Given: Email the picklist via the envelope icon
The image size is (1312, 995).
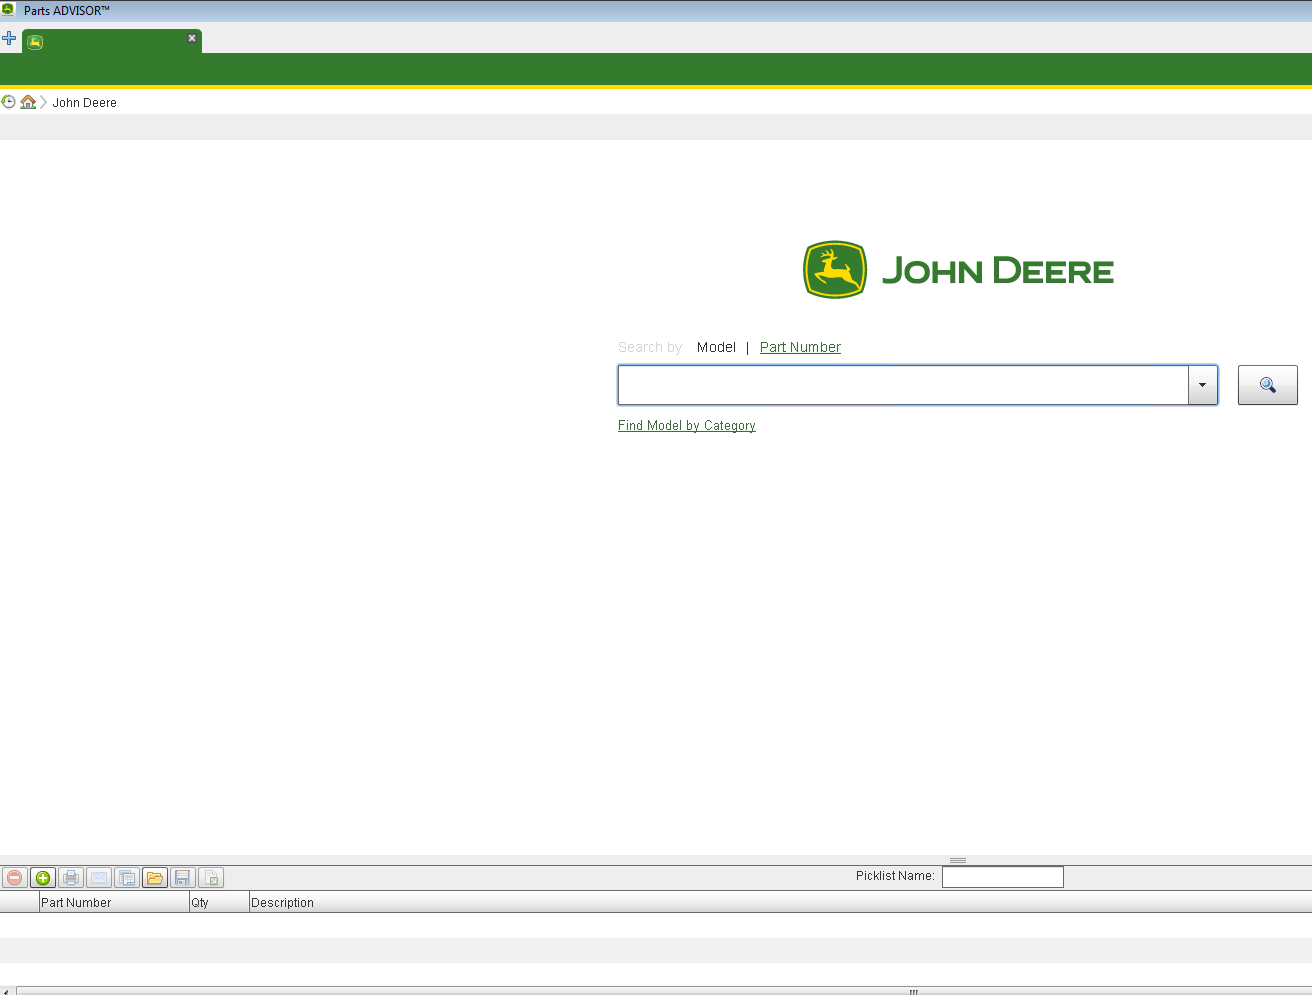Looking at the screenshot, I should pyautogui.click(x=99, y=877).
